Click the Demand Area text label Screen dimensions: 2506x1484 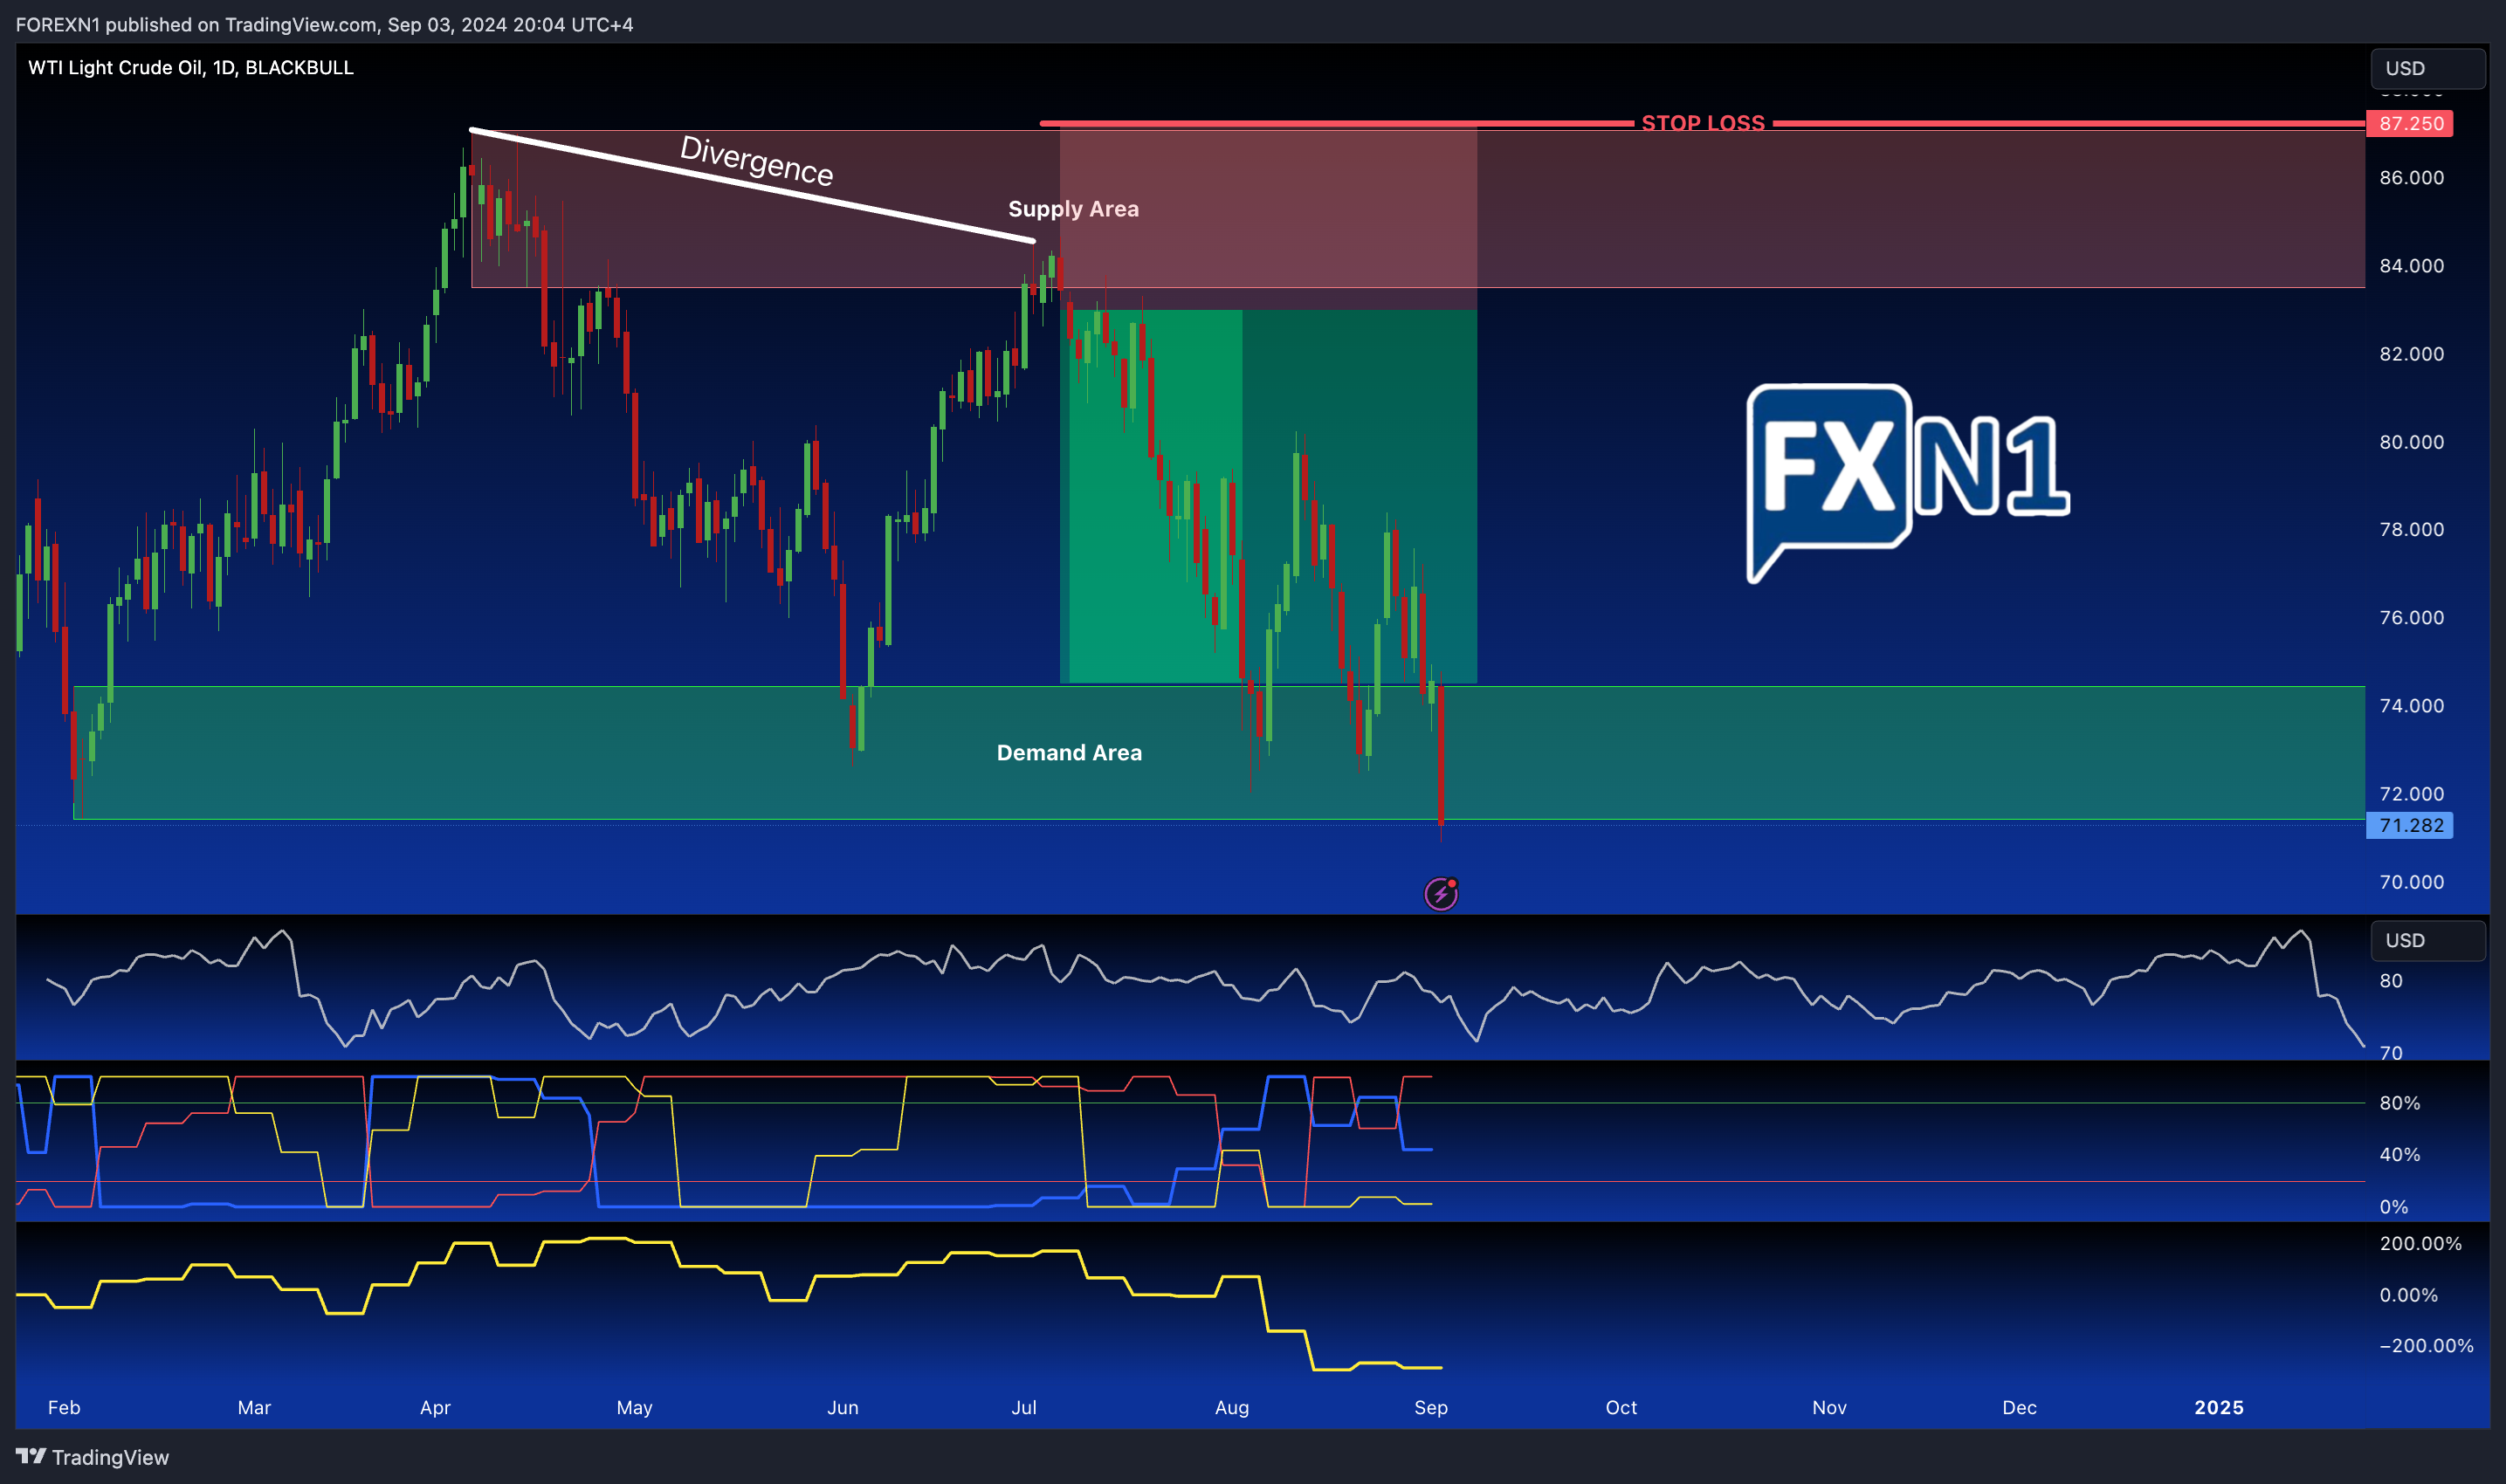pyautogui.click(x=1069, y=752)
